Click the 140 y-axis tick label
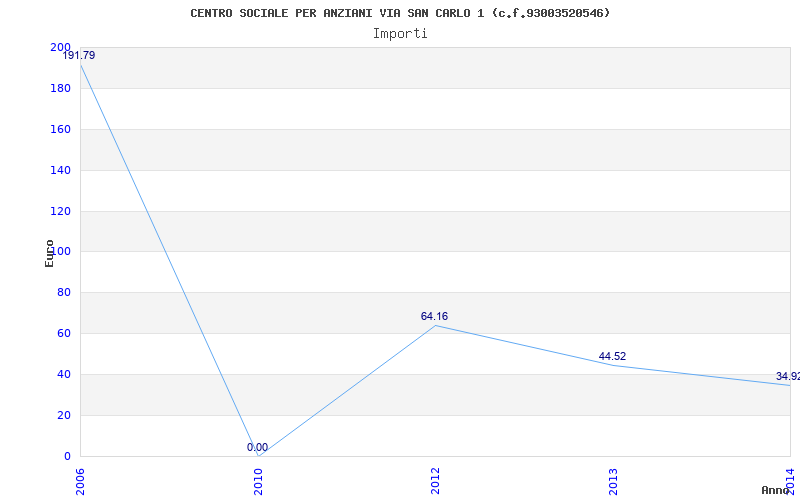 click(x=60, y=170)
